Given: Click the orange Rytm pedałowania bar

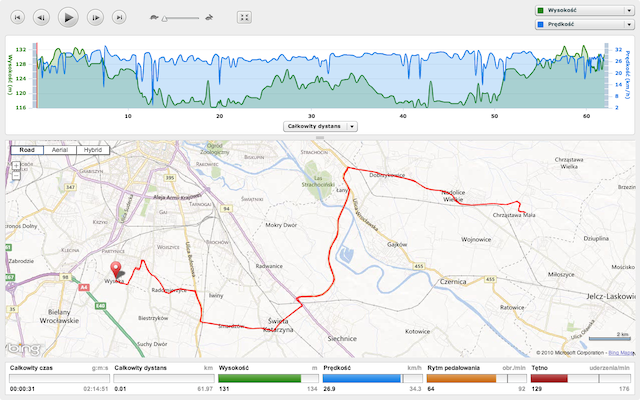Looking at the screenshot, I should tap(461, 378).
